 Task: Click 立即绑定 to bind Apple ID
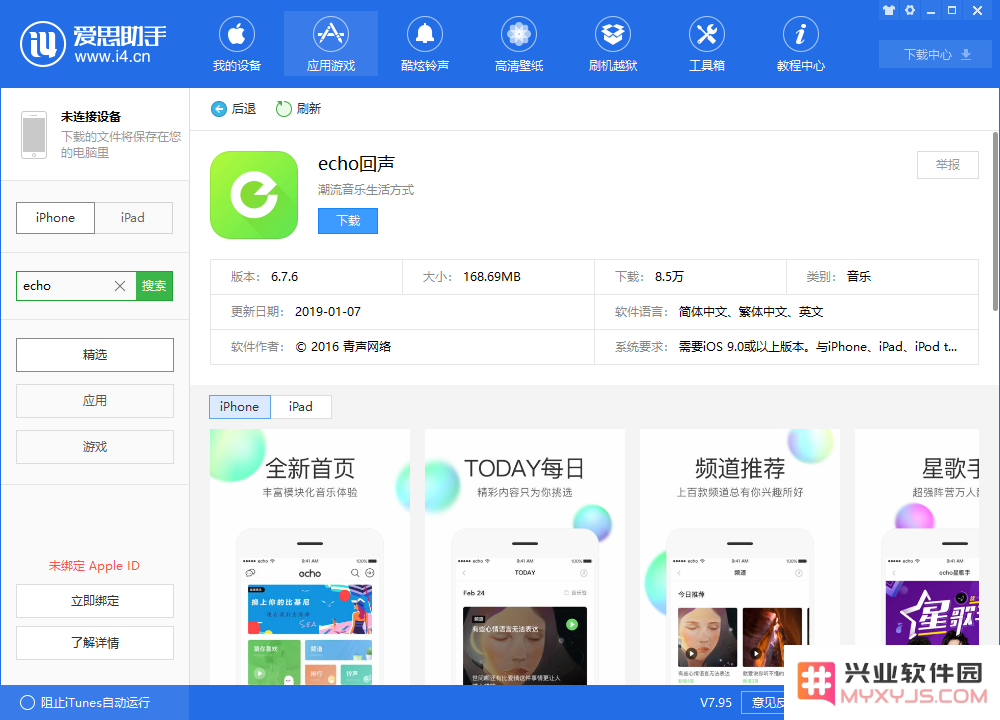click(x=95, y=601)
